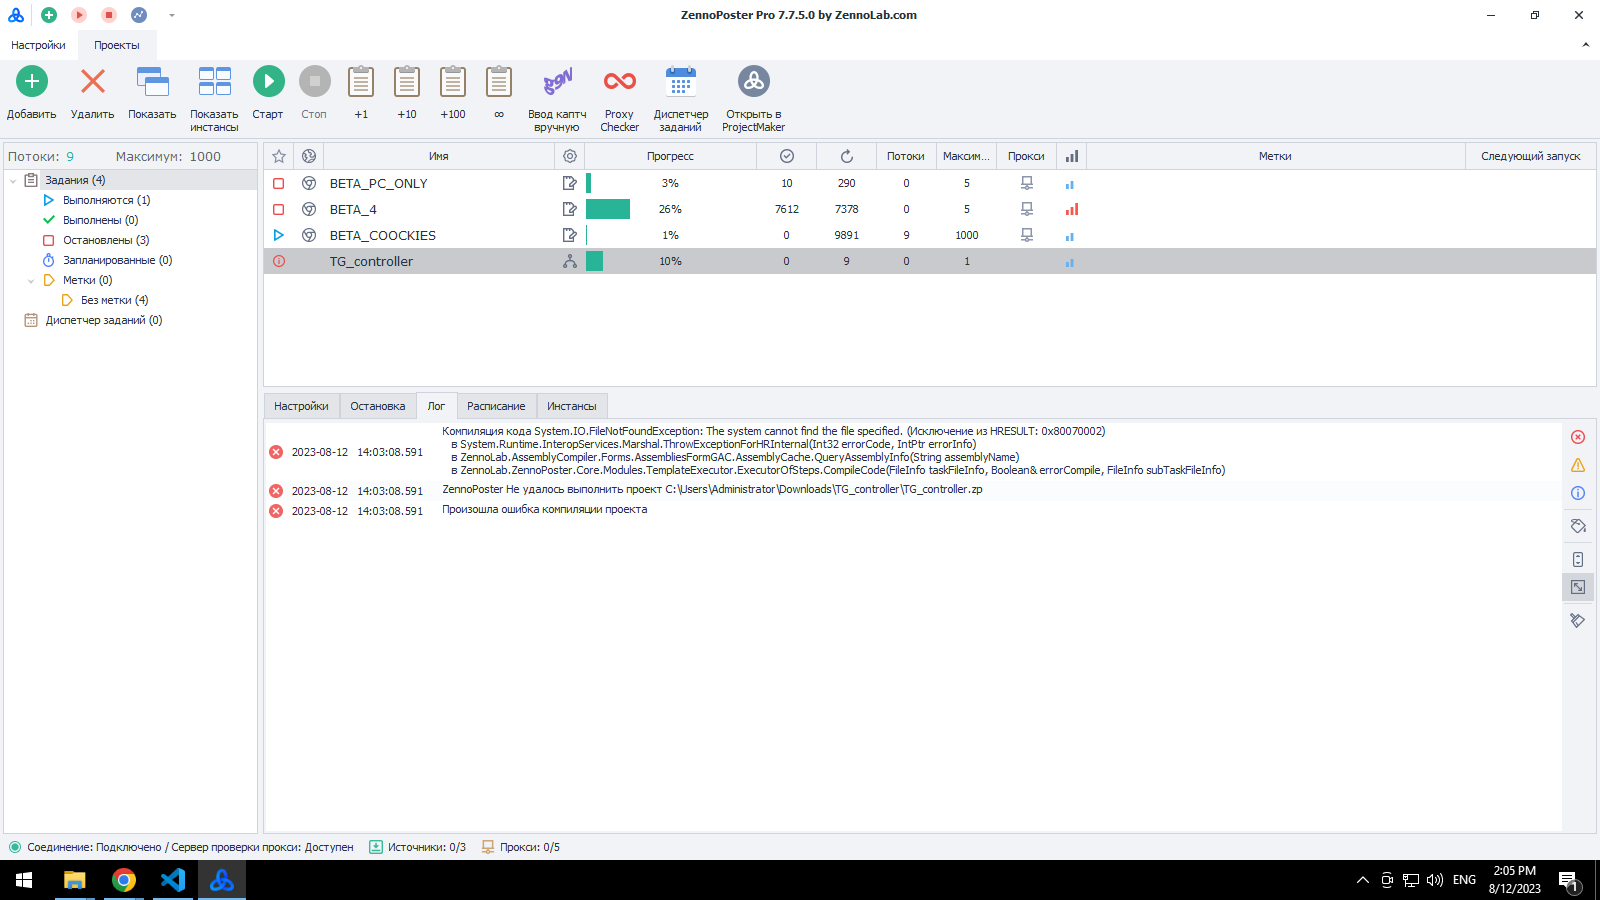
Task: Launch the Proxy Checker tool
Action: 620,81
